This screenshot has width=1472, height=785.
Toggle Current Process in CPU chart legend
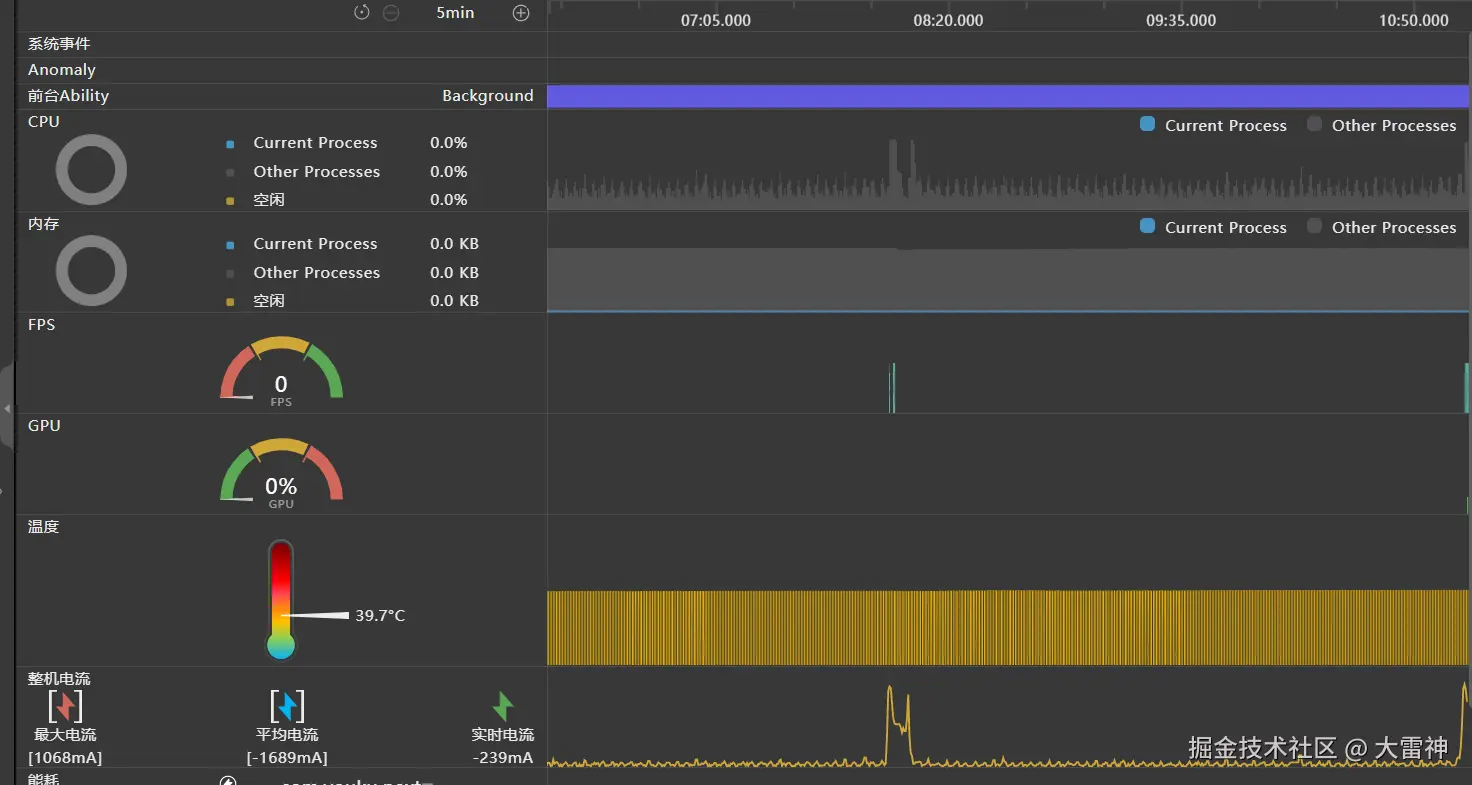(1213, 125)
